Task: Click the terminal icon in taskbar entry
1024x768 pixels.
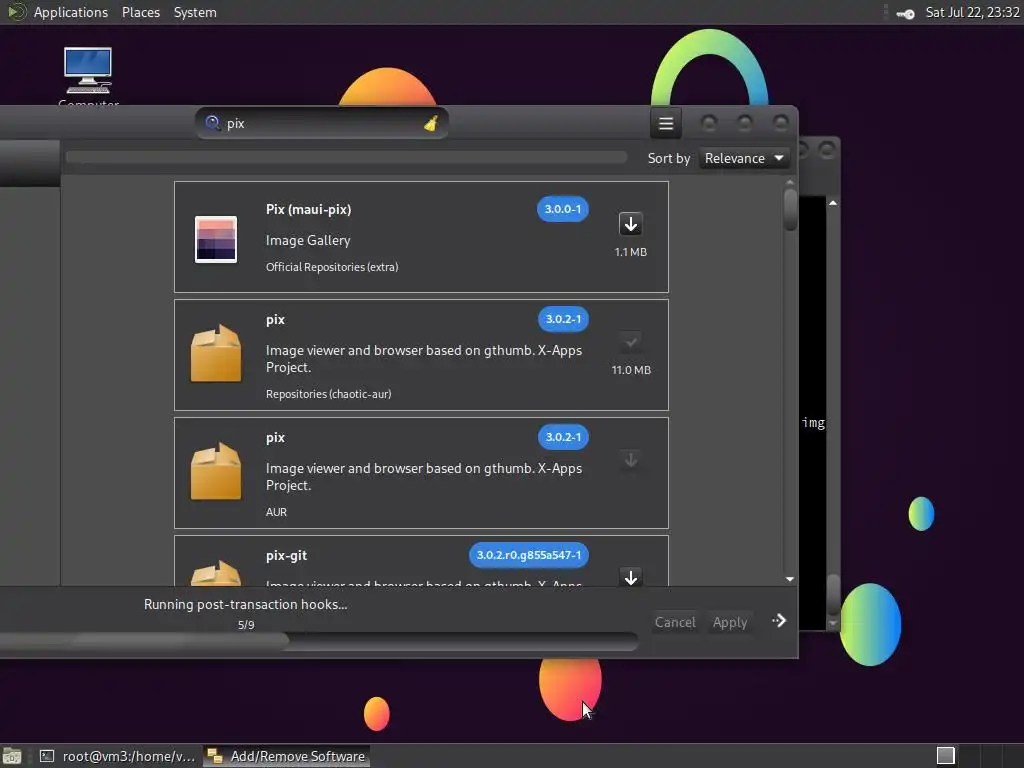Action: (47, 756)
